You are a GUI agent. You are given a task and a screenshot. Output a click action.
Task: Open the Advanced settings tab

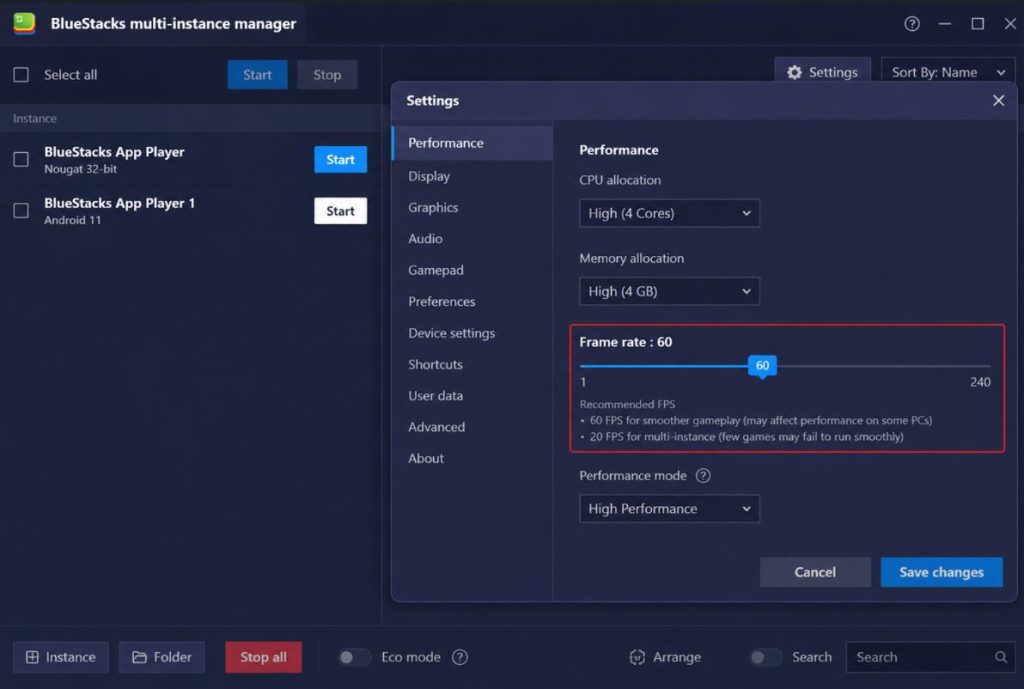[x=472, y=426]
